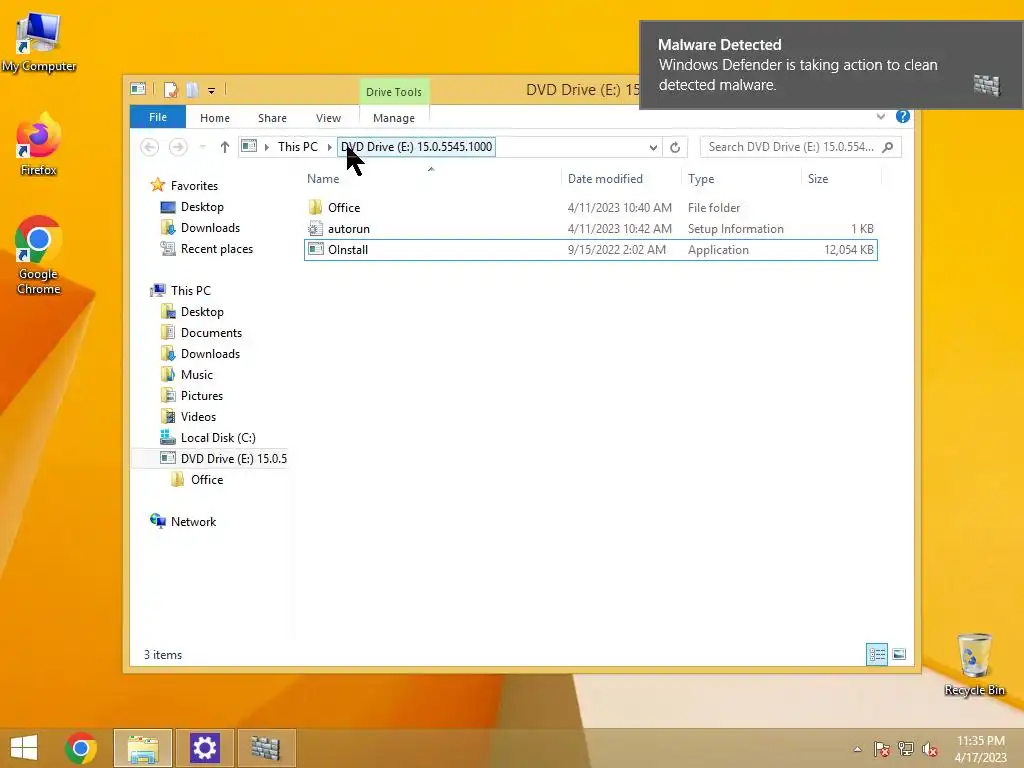This screenshot has height=768, width=1024.
Task: Open Office subfolder in navigation tree
Action: click(x=207, y=480)
